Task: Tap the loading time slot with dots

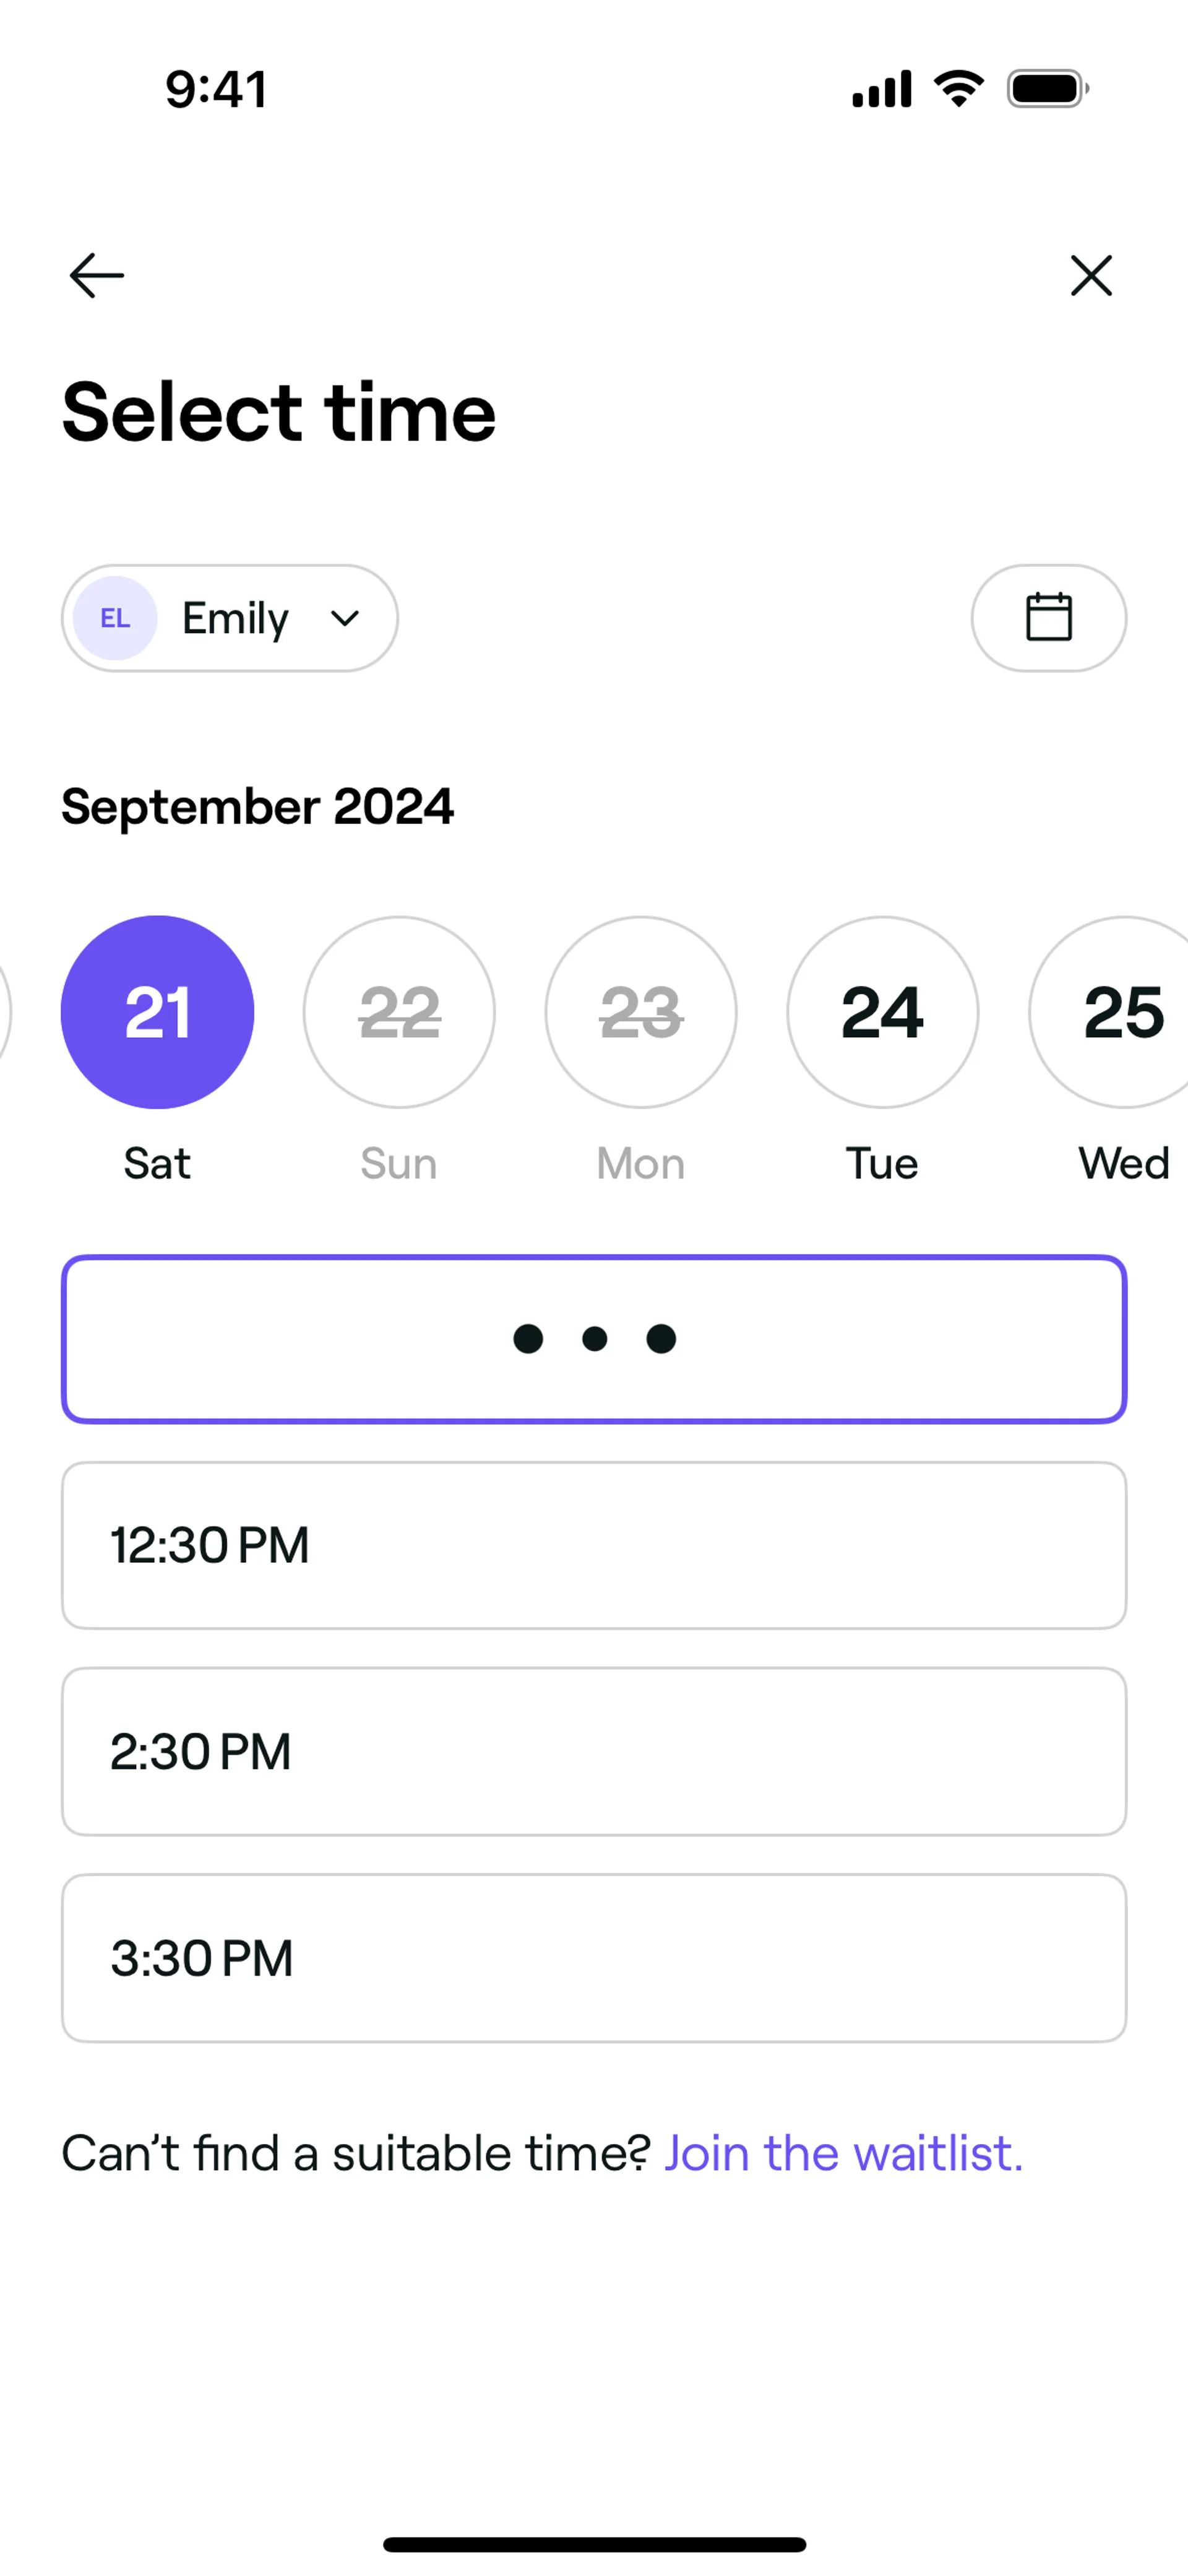Action: click(594, 1338)
